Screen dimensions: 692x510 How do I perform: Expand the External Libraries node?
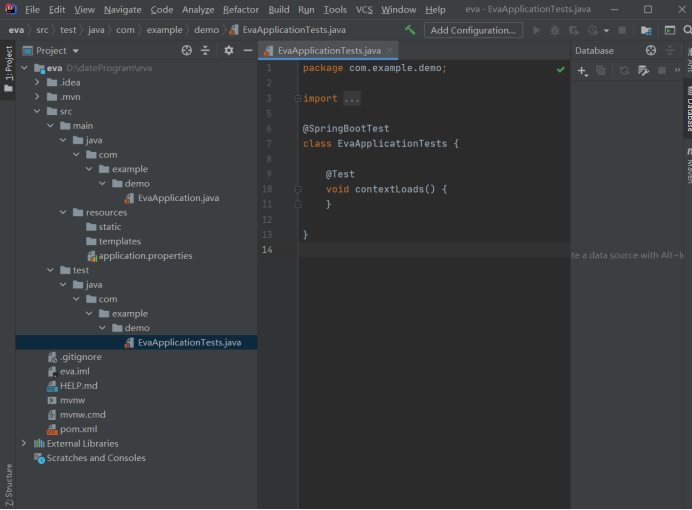tap(24, 443)
